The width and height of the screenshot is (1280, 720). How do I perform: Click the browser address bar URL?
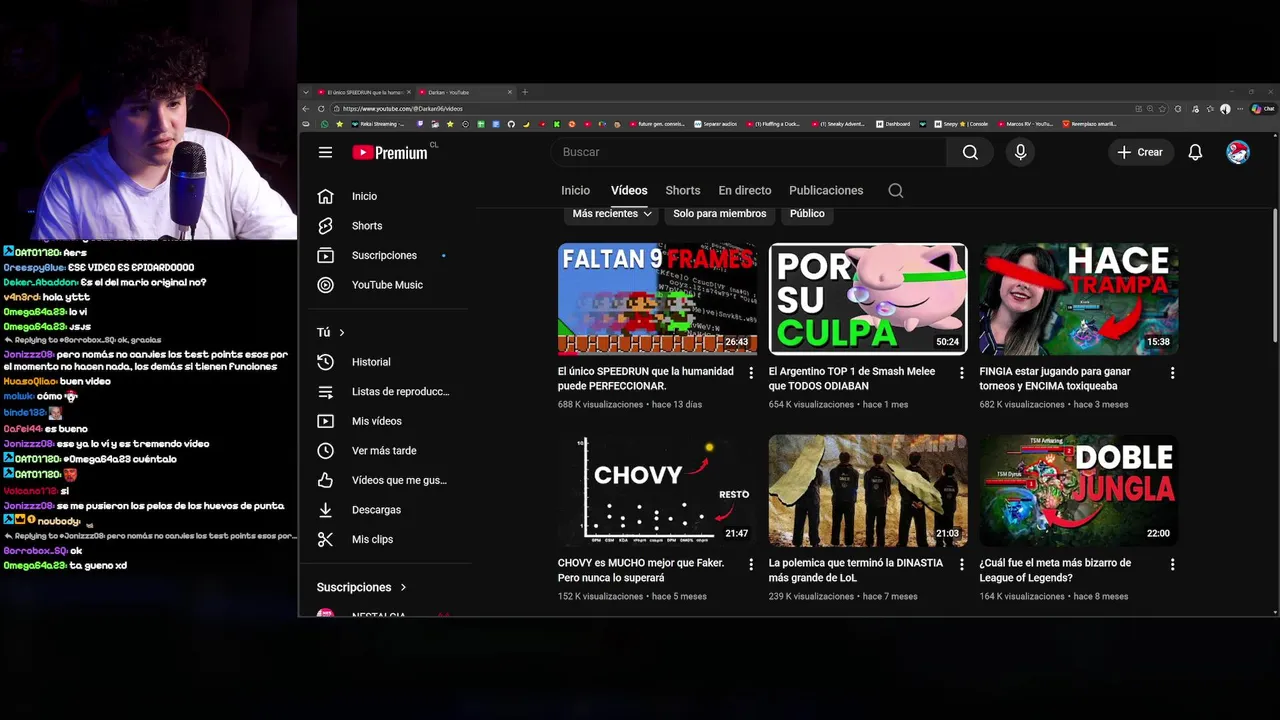[x=403, y=108]
